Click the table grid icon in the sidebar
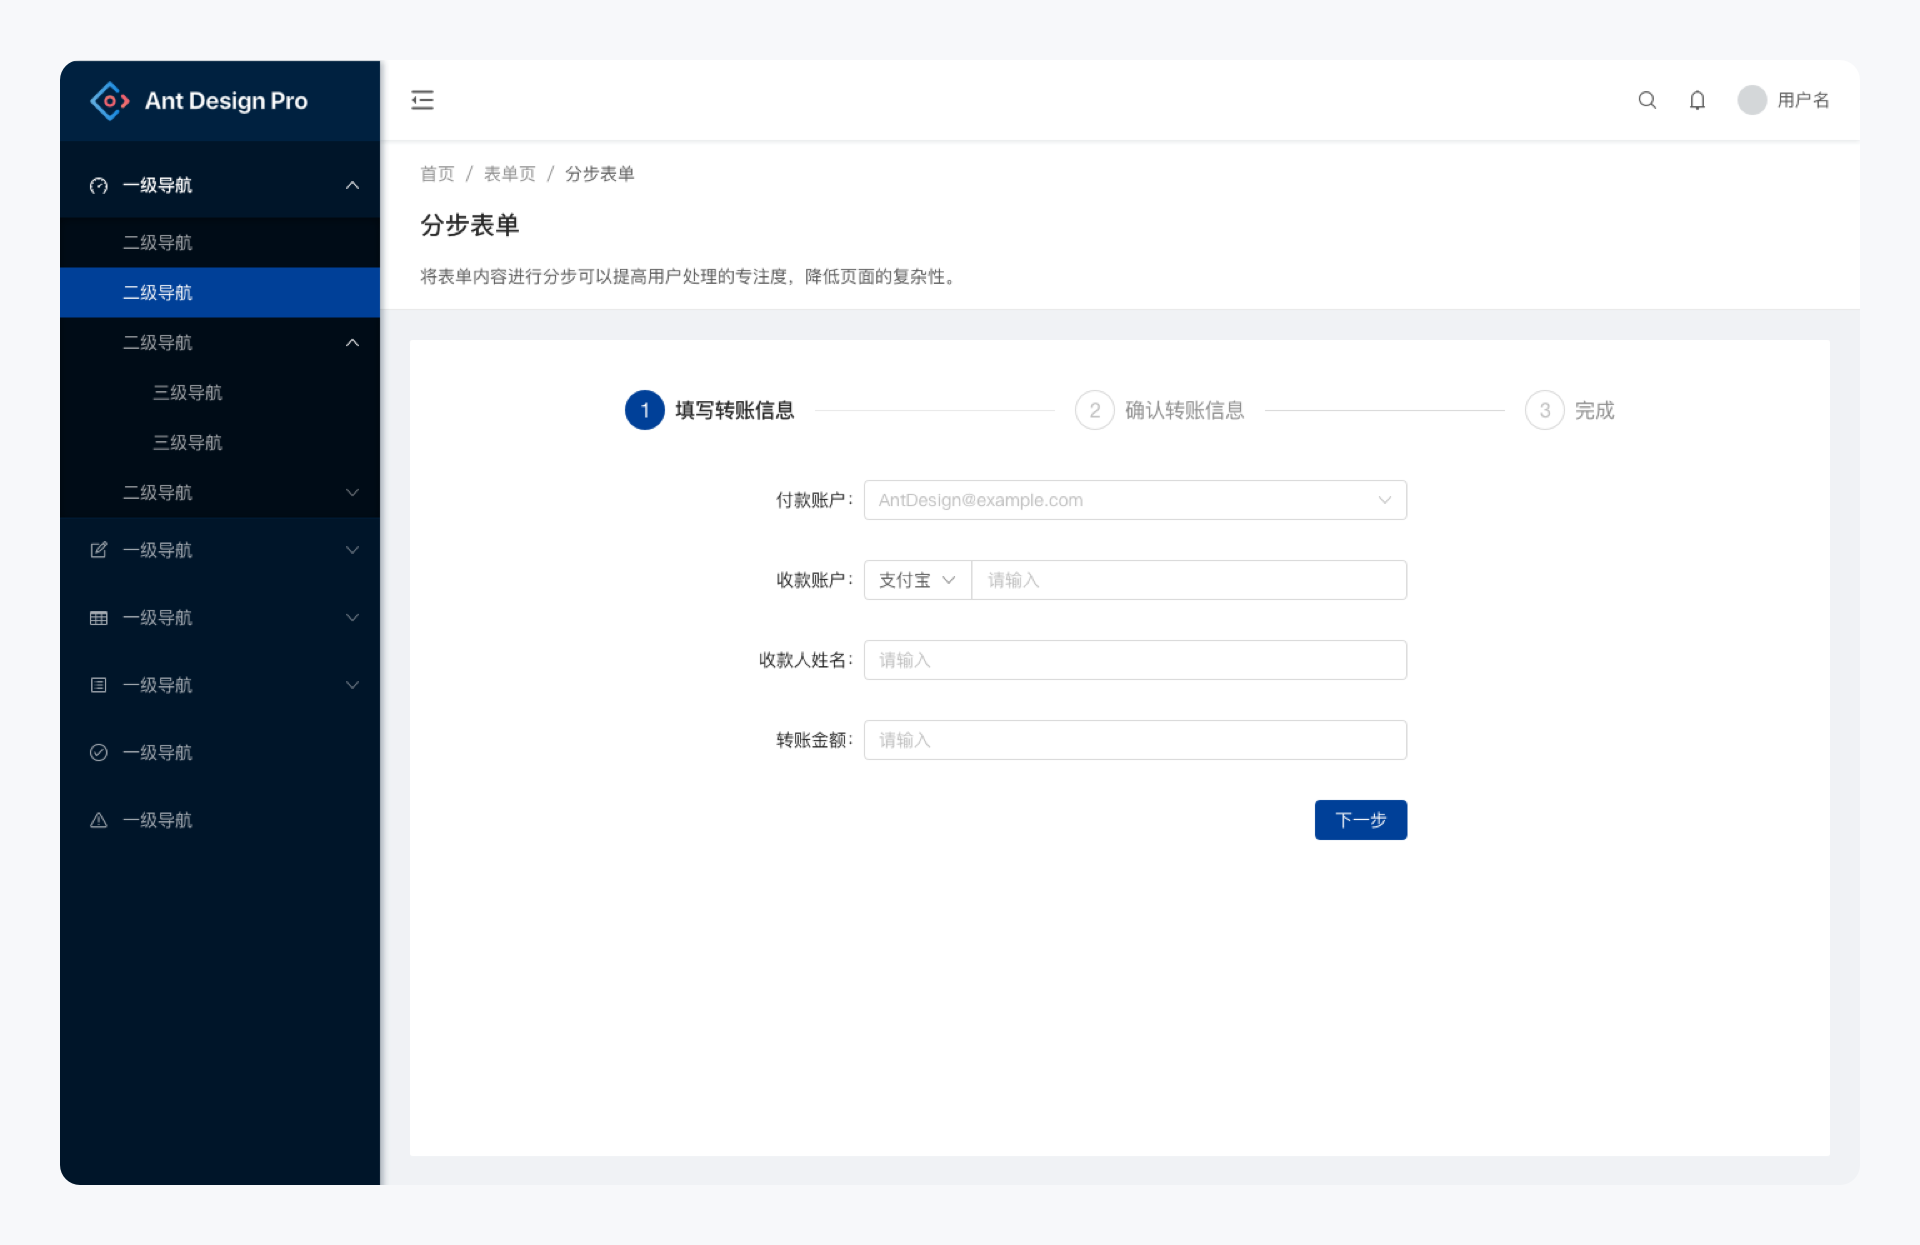Viewport: 1920px width, 1245px height. click(98, 618)
